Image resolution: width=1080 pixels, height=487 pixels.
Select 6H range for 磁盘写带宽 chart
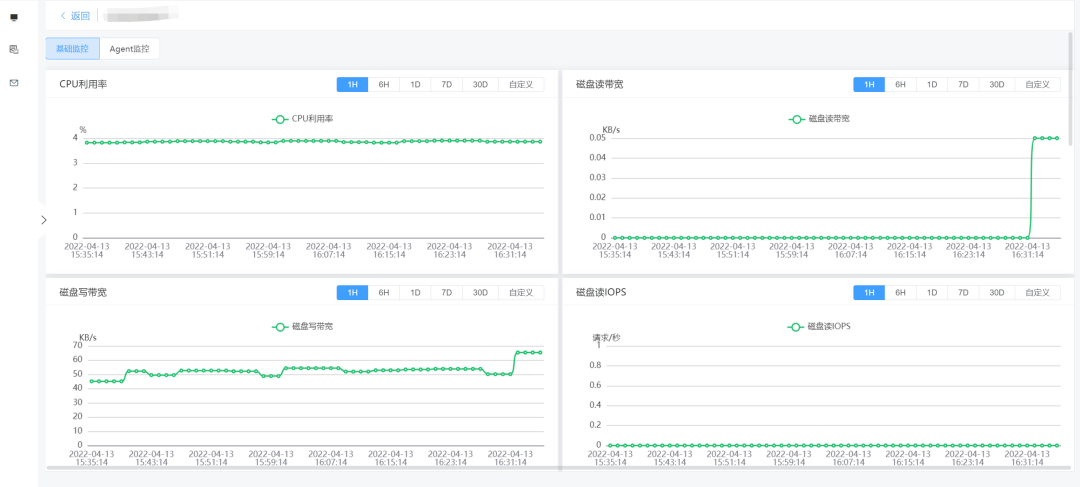[x=384, y=292]
